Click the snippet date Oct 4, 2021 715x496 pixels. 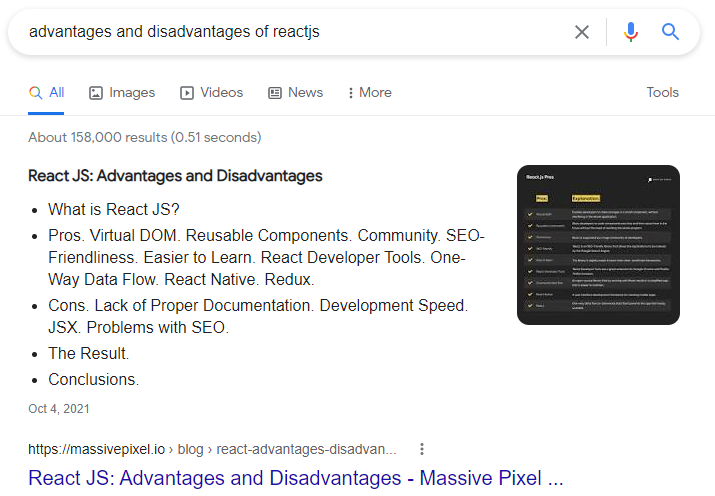click(x=59, y=409)
